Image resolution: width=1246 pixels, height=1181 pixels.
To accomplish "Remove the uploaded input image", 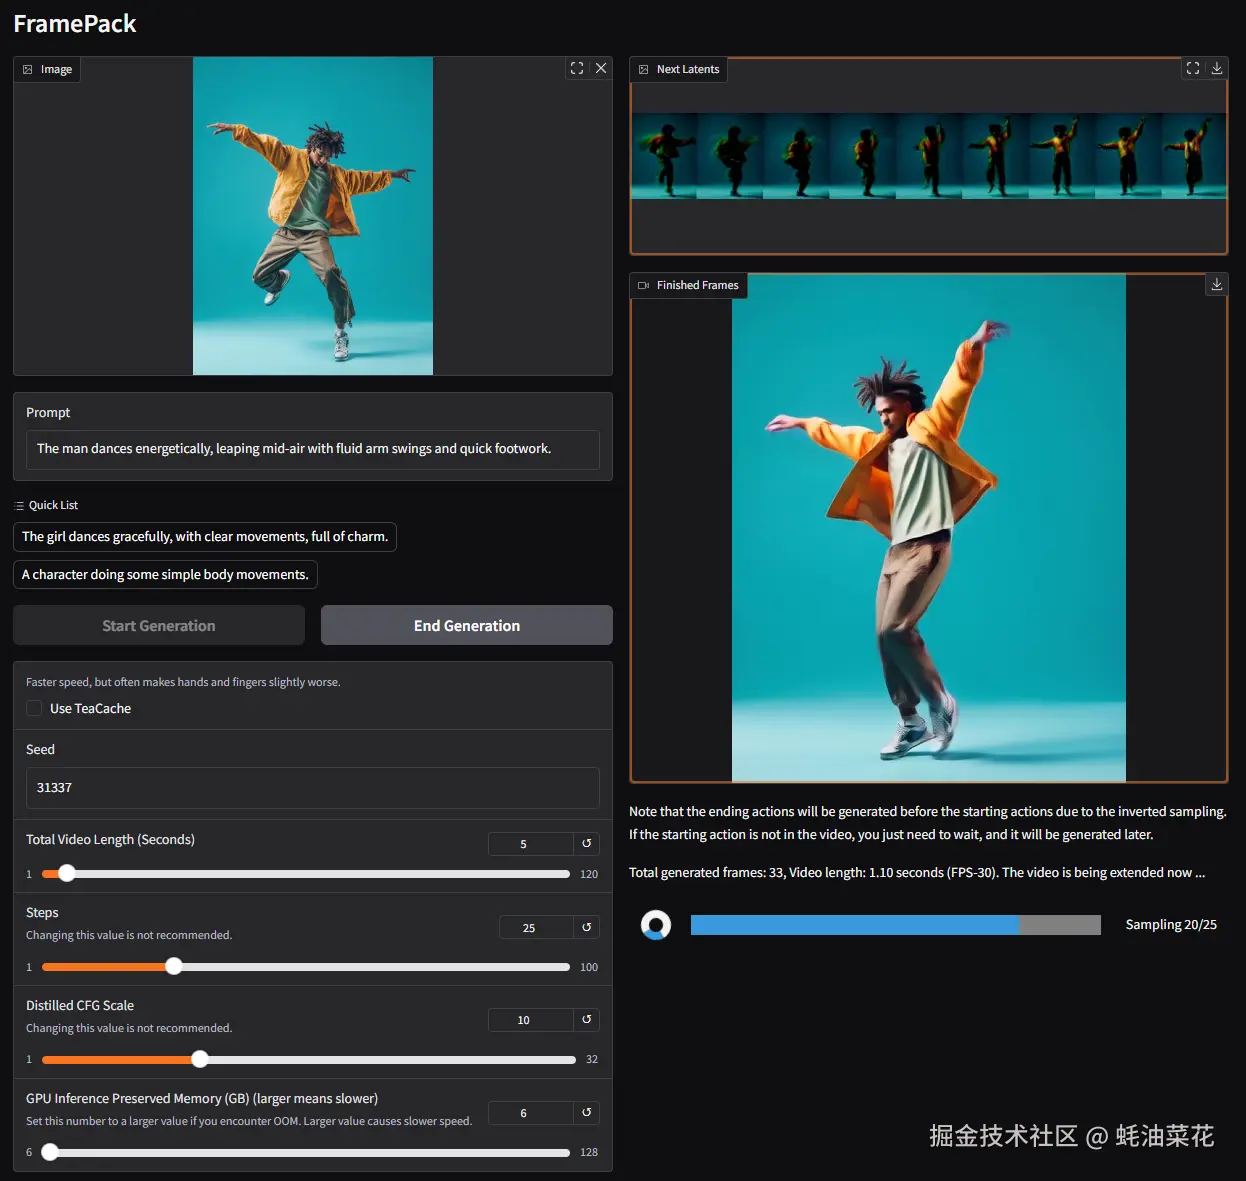I will pos(601,68).
